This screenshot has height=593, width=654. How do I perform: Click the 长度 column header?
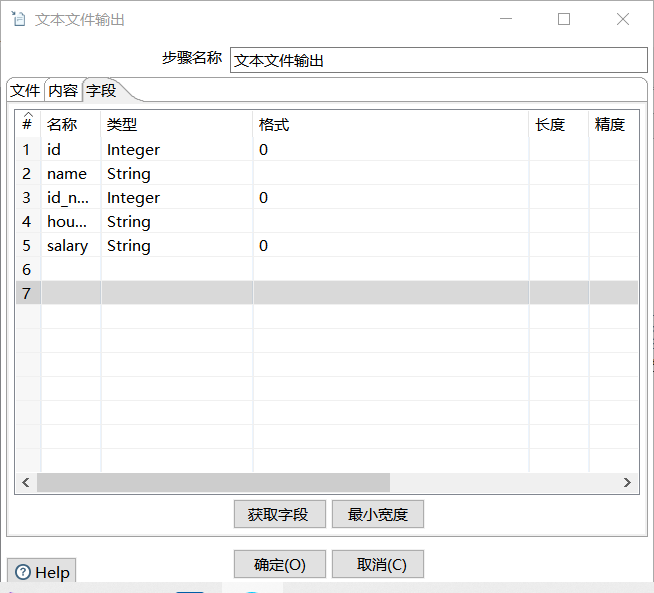559,124
